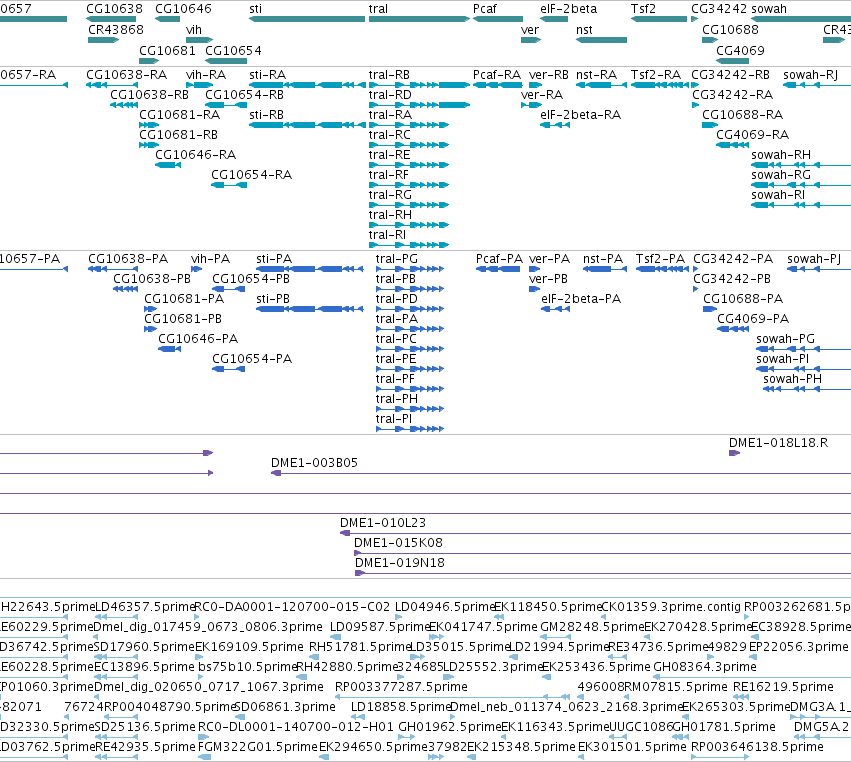The width and height of the screenshot is (851, 762).
Task: Click protein sti-PB
Action: [x=309, y=309]
